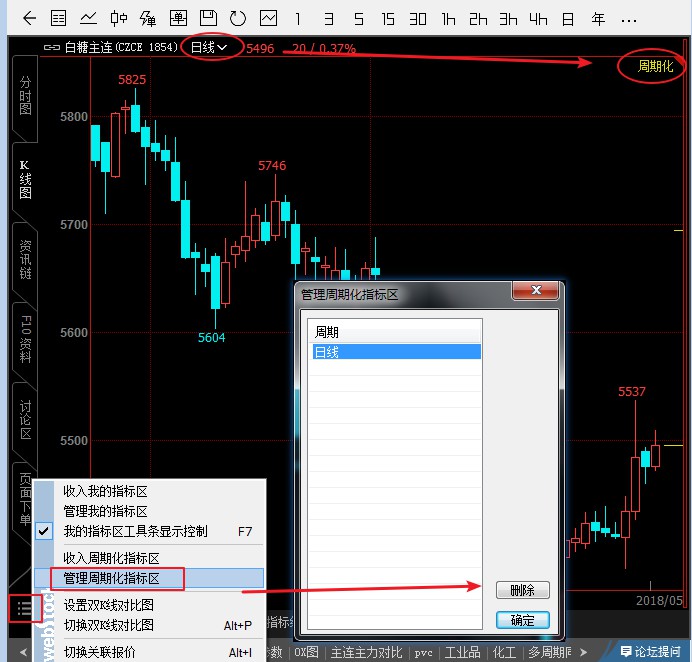Click the more options ellipsis in toolbar

(x=628, y=19)
